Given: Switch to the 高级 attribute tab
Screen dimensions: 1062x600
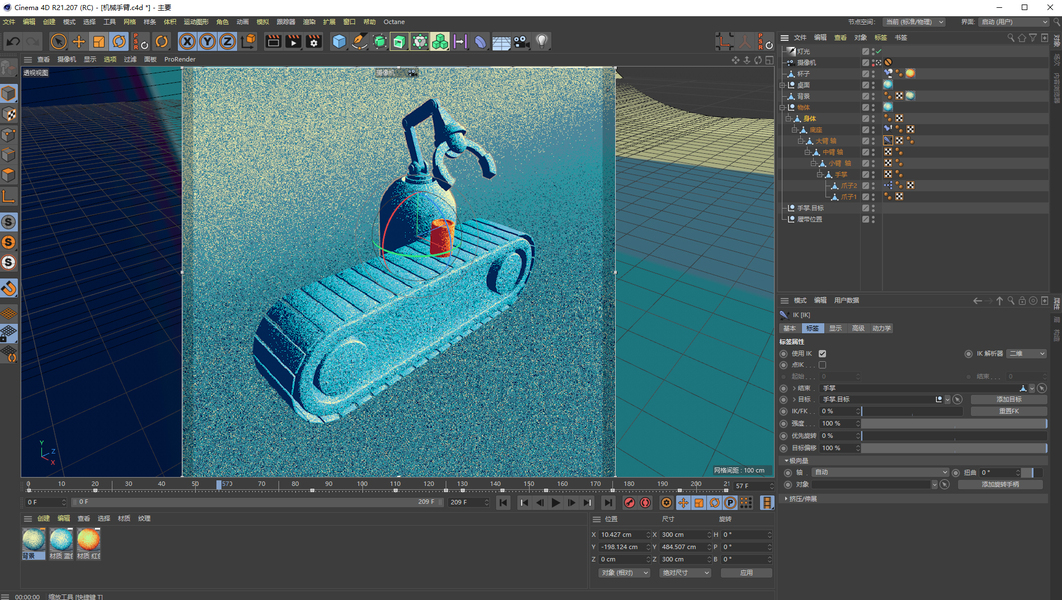Looking at the screenshot, I should click(x=858, y=328).
